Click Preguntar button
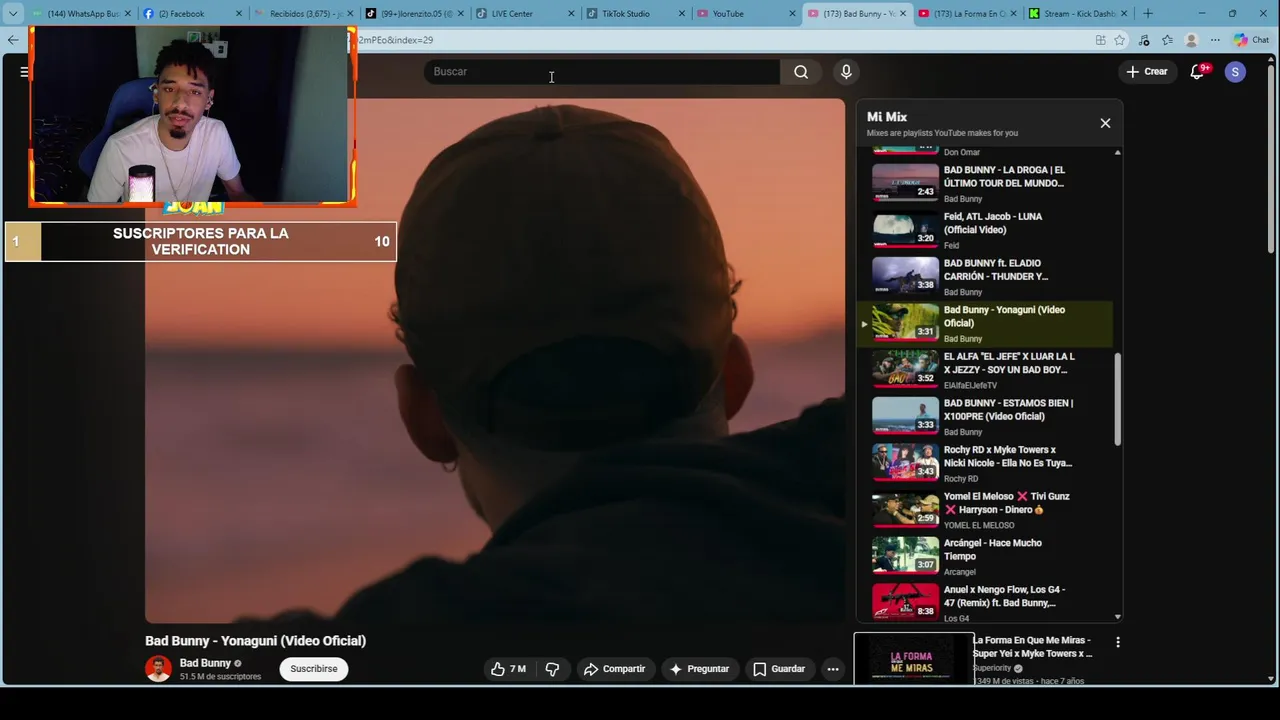The image size is (1280, 720). coord(699,669)
